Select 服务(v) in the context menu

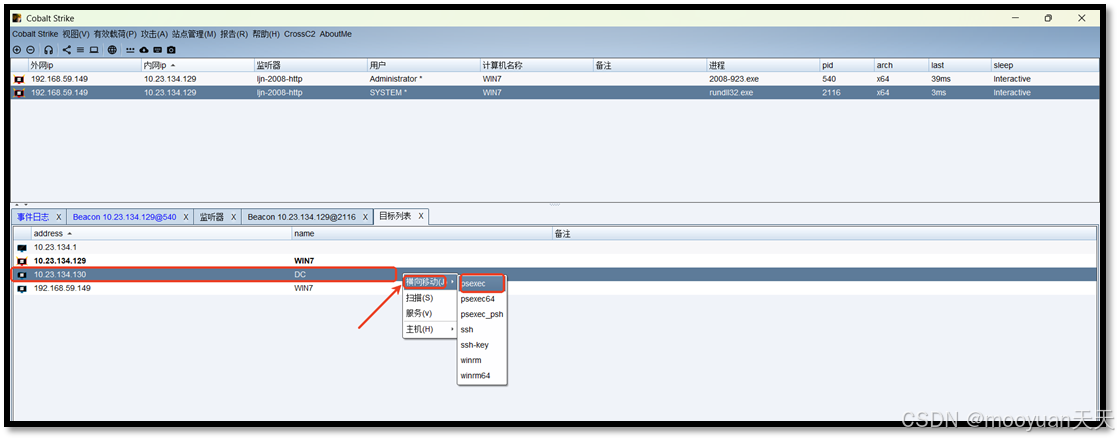point(430,313)
